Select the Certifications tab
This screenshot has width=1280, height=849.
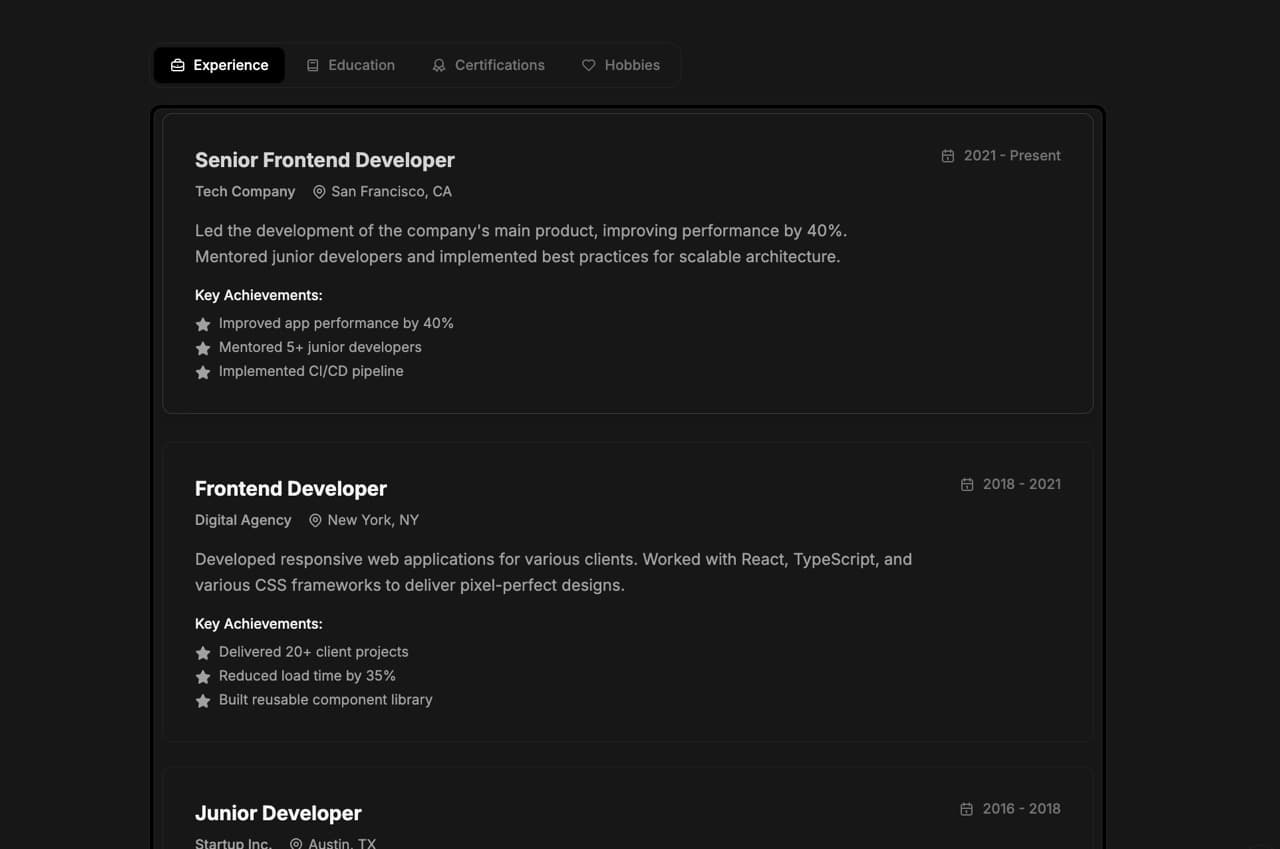tap(488, 65)
